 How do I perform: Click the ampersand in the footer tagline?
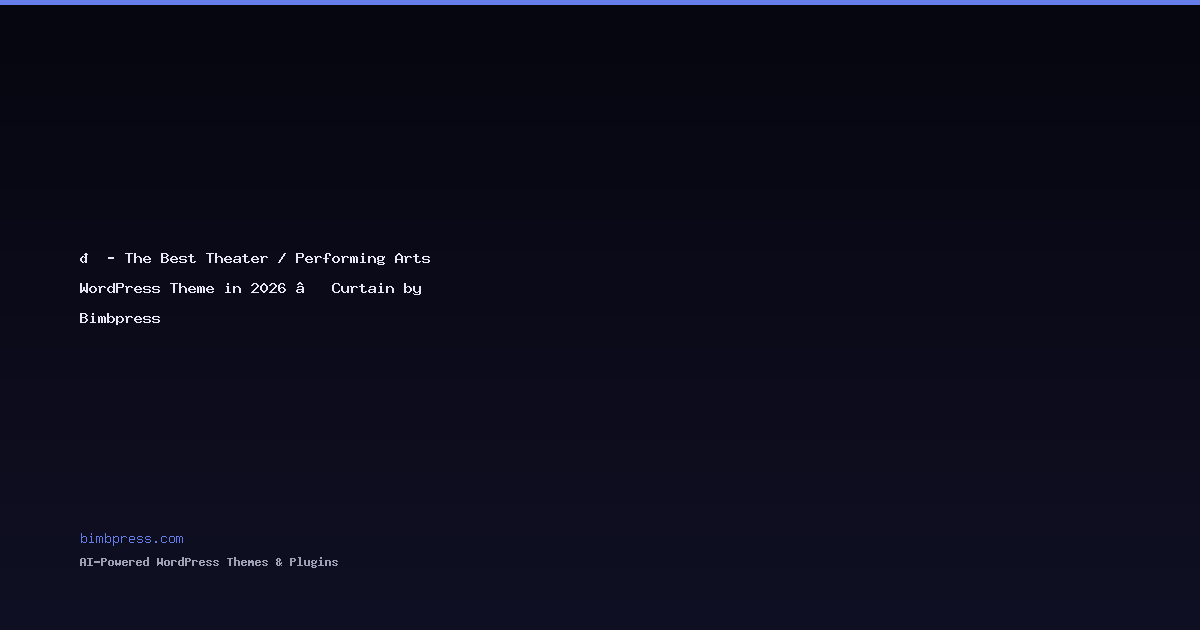click(x=279, y=562)
